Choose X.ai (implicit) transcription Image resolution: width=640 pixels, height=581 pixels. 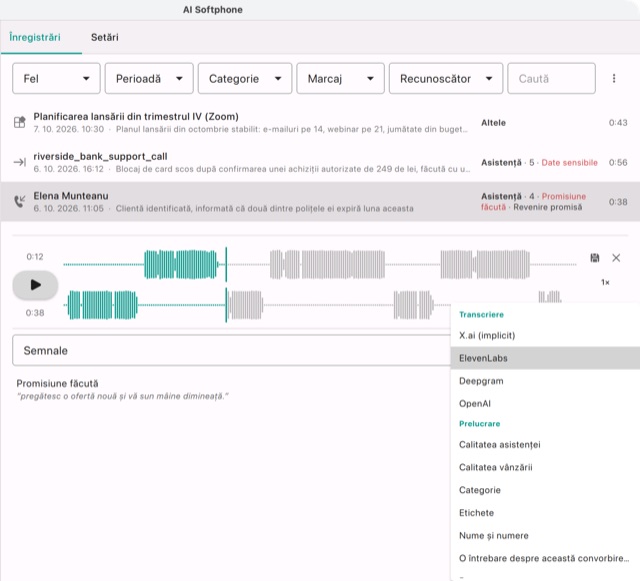545,335
